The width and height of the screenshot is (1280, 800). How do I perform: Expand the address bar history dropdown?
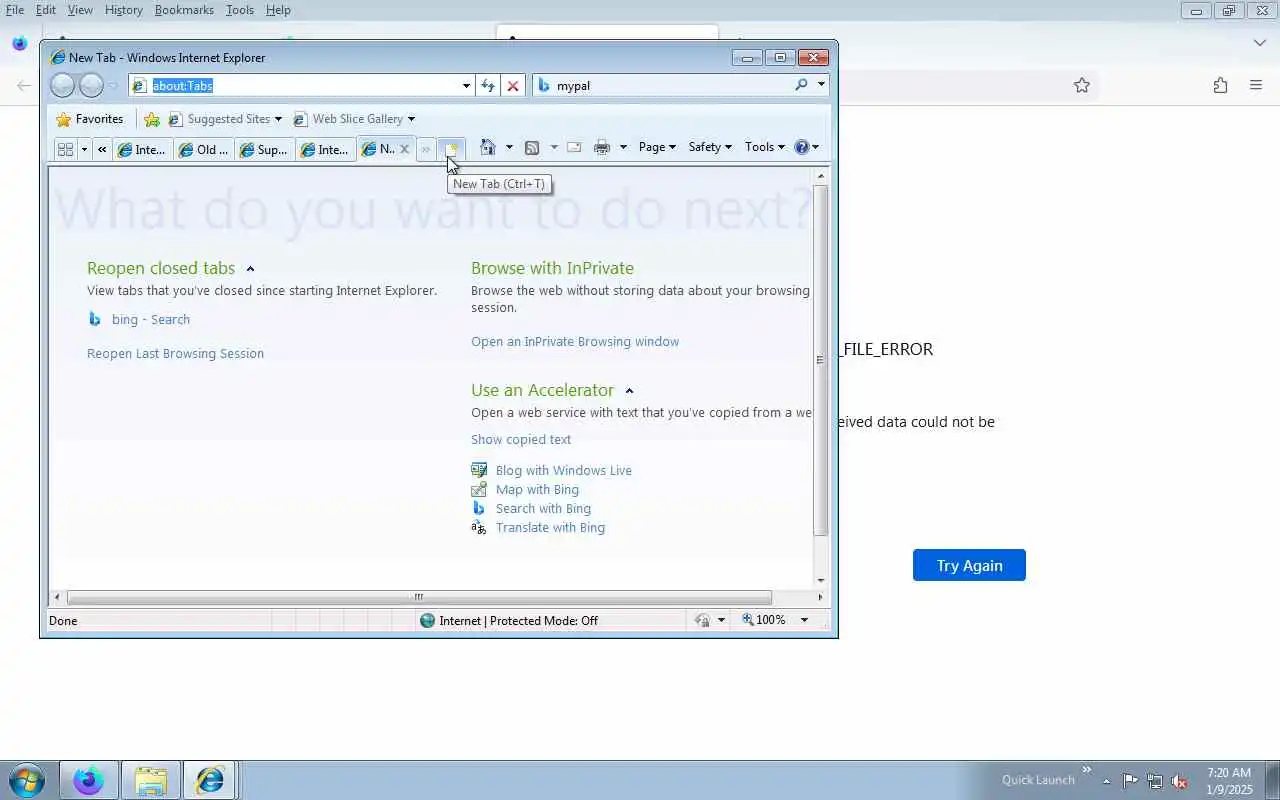pyautogui.click(x=465, y=86)
